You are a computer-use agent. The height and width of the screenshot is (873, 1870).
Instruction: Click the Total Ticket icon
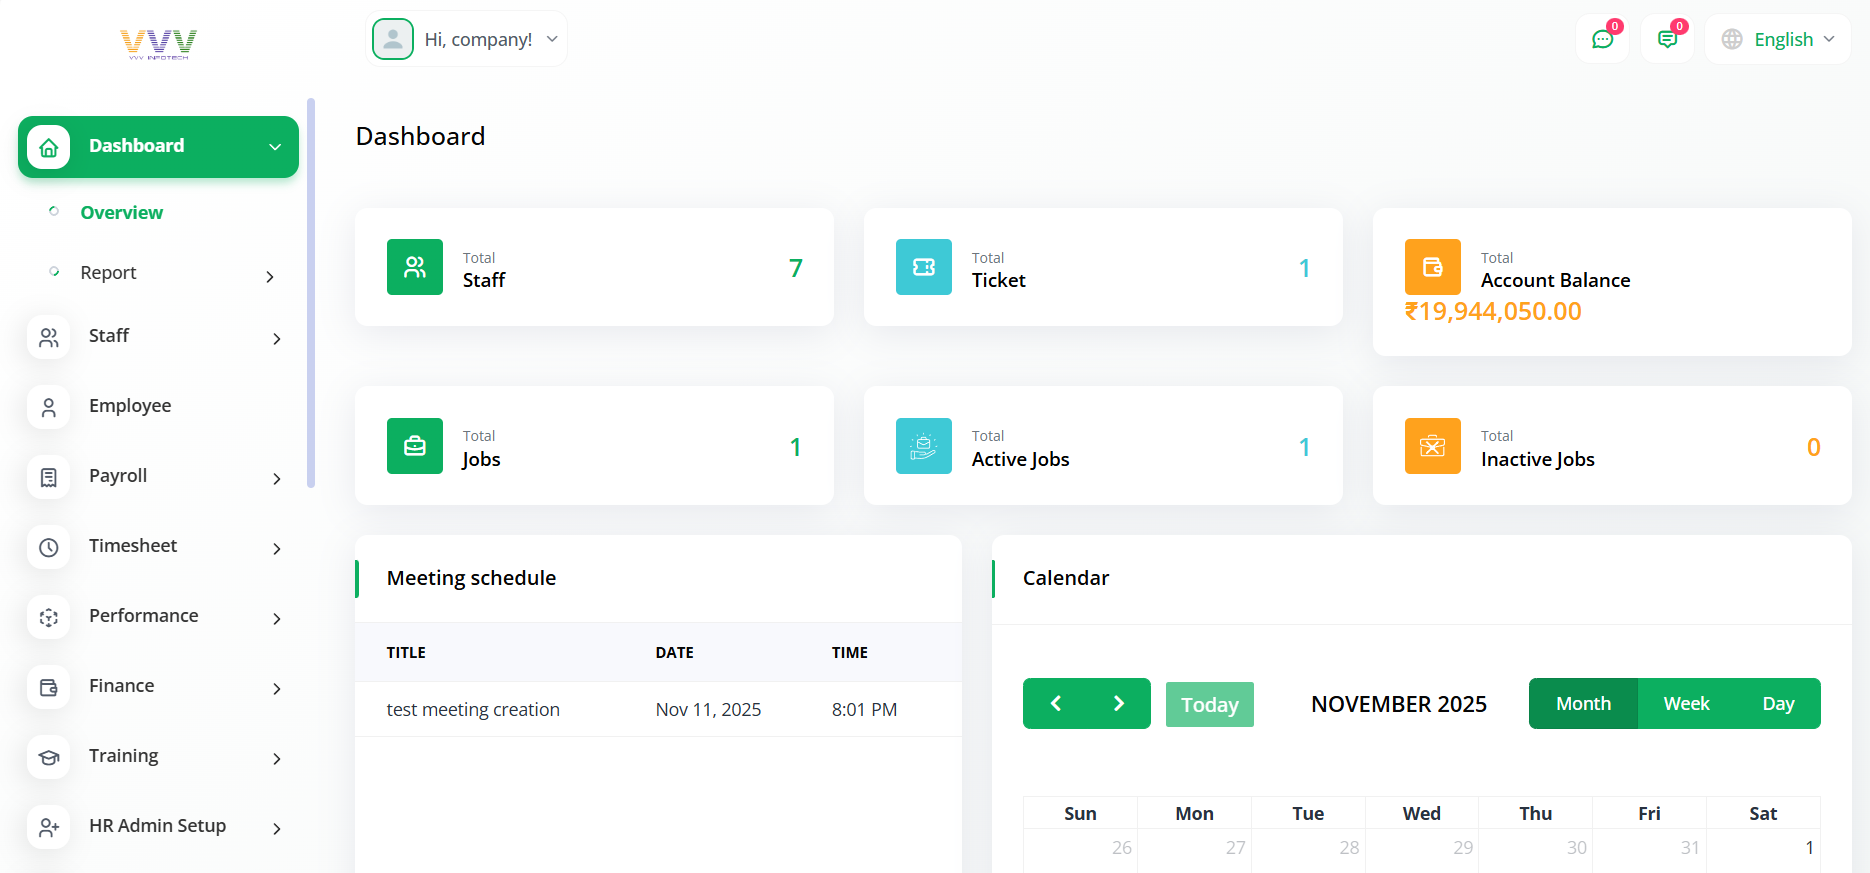tap(924, 267)
